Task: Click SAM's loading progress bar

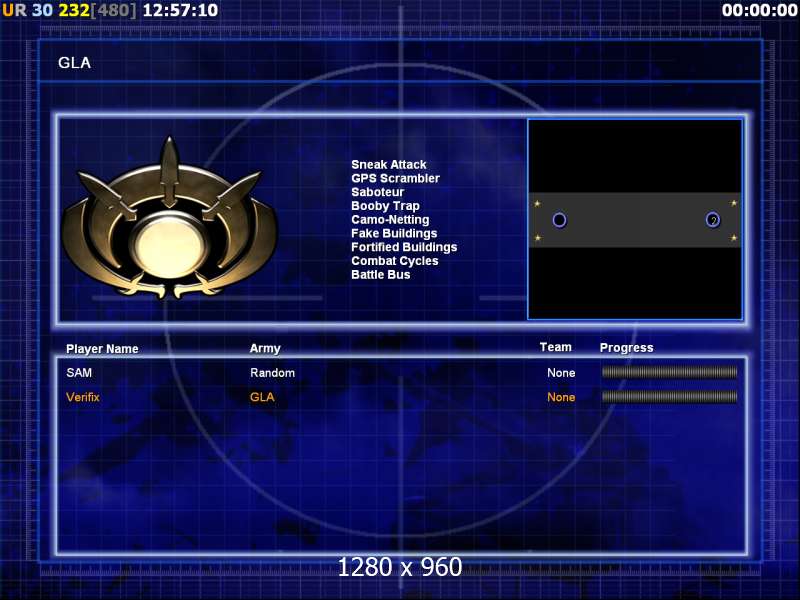Action: point(669,372)
